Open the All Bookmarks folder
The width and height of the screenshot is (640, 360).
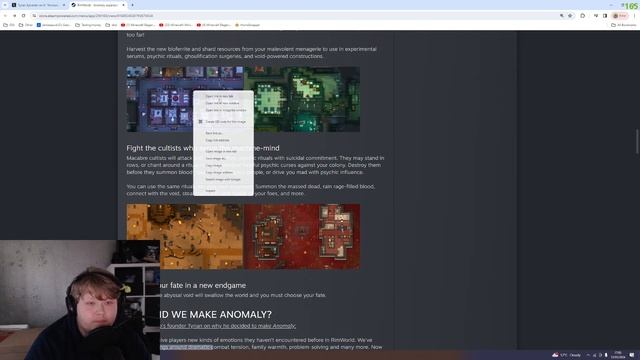tap(624, 25)
